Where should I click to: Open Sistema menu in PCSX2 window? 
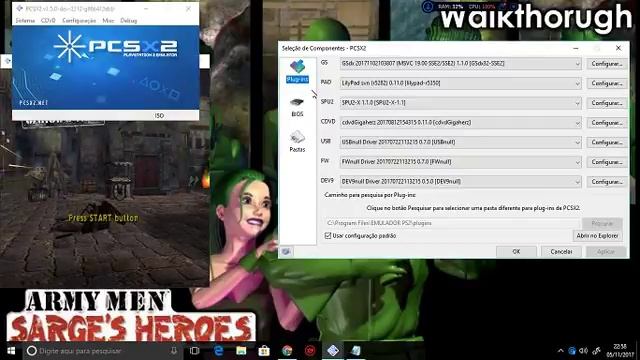point(25,20)
